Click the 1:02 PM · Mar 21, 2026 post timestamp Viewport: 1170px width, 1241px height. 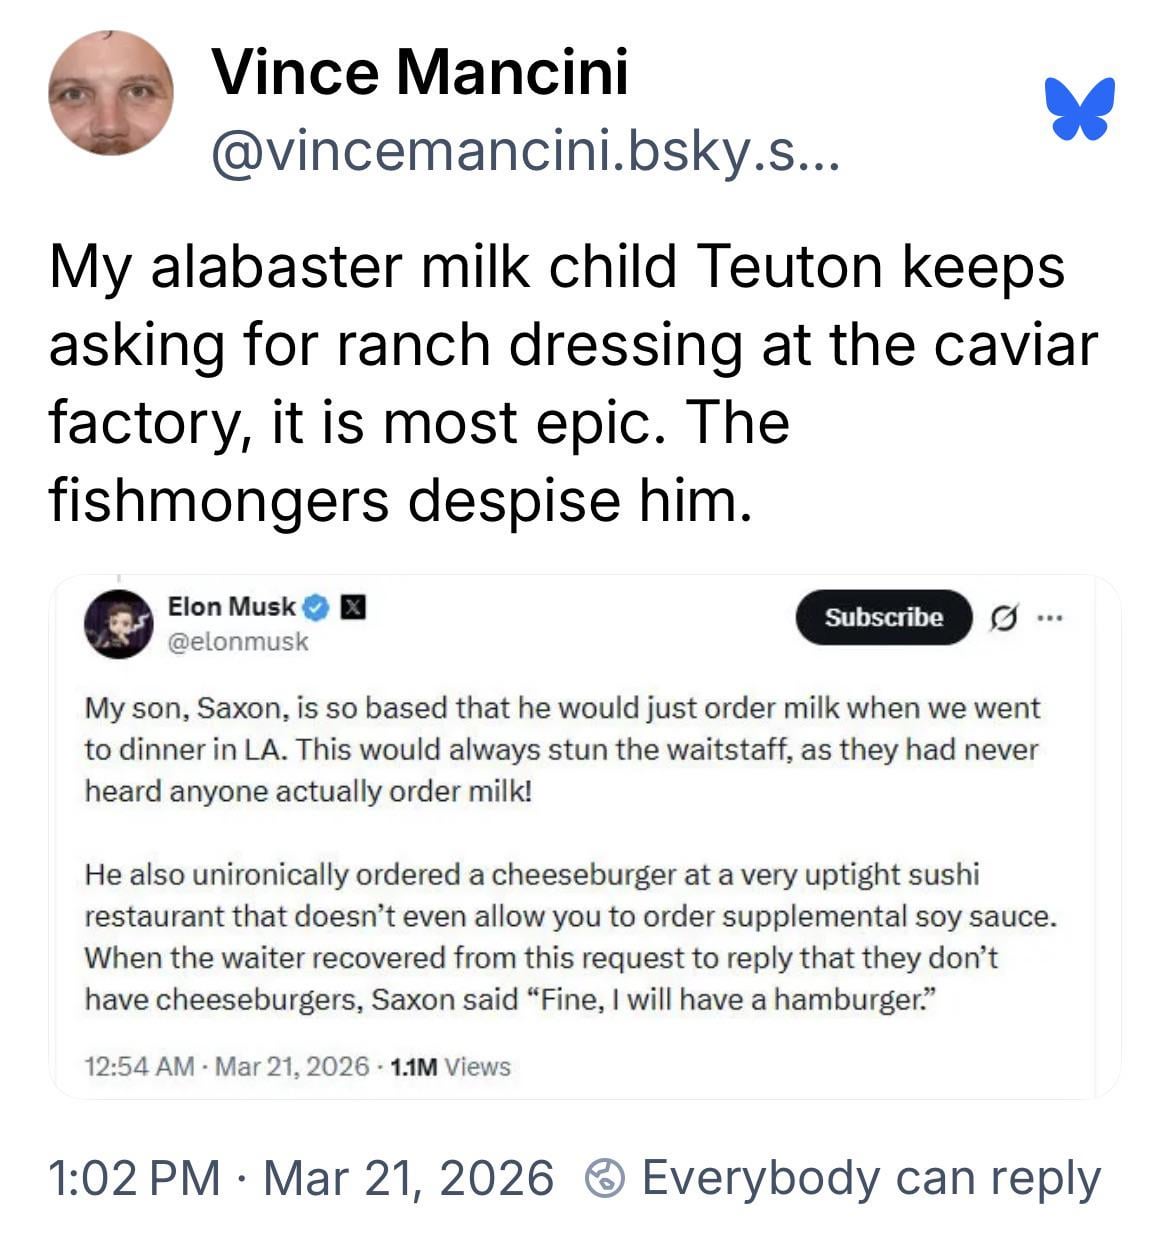pos(300,1178)
